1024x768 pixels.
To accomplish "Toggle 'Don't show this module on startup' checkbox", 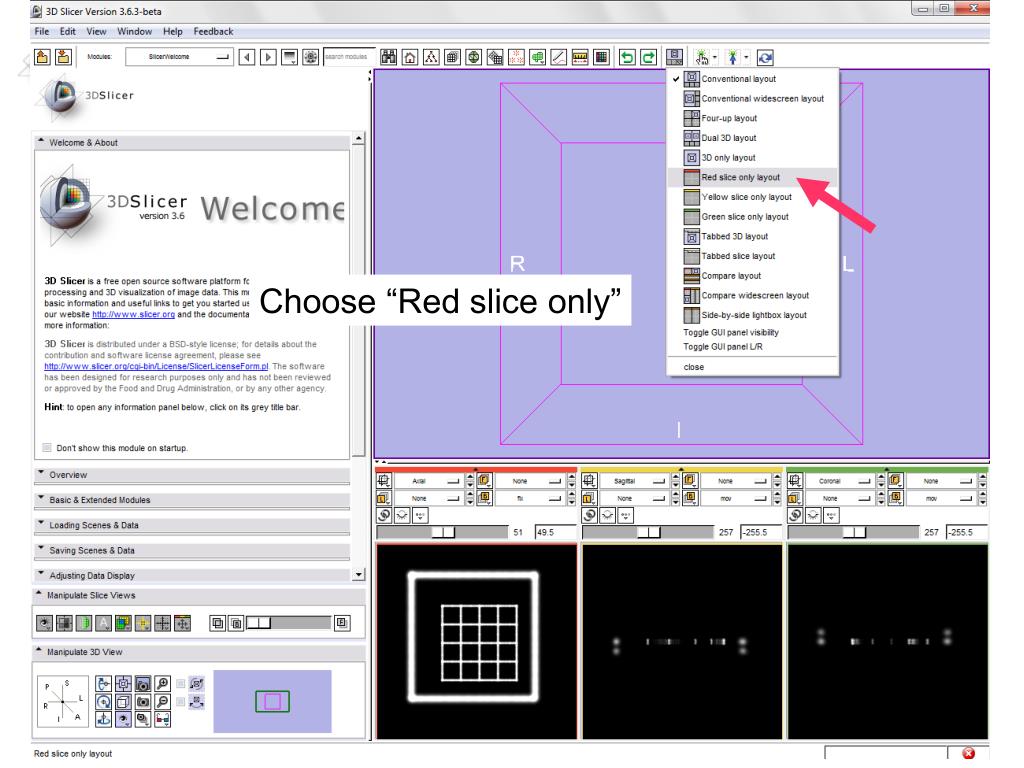I will coord(46,448).
